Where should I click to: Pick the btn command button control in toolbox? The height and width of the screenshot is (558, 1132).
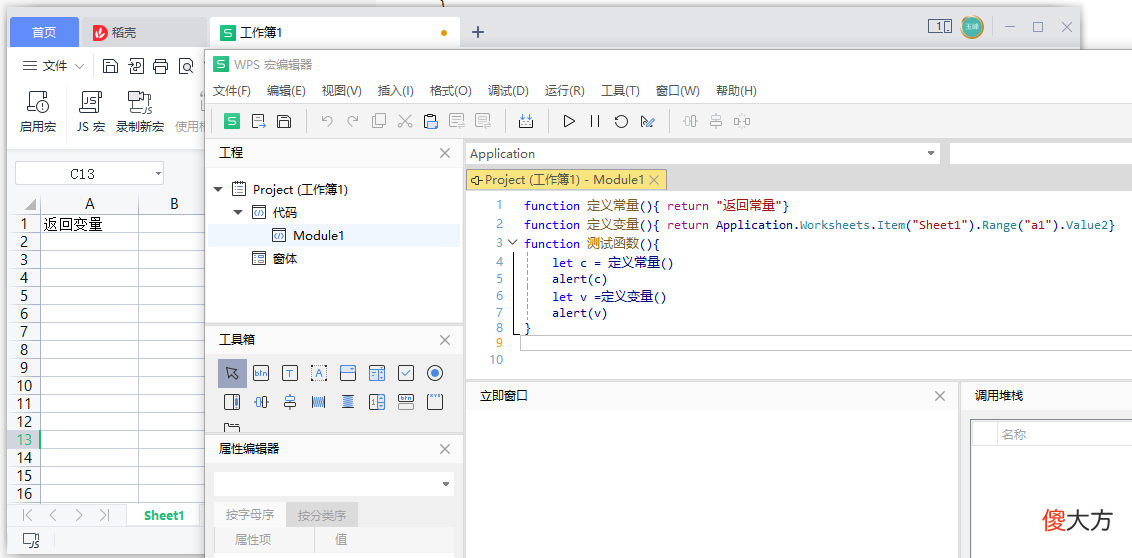tap(261, 373)
